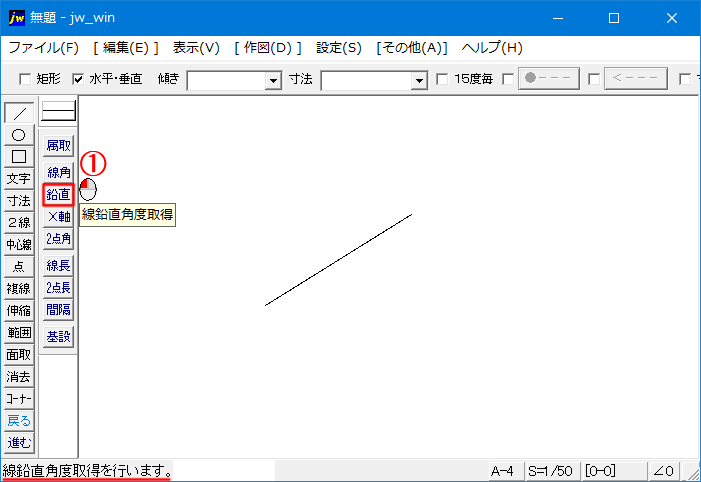The width and height of the screenshot is (701, 482).
Task: Click the 間隔 interval button
Action: click(x=59, y=309)
